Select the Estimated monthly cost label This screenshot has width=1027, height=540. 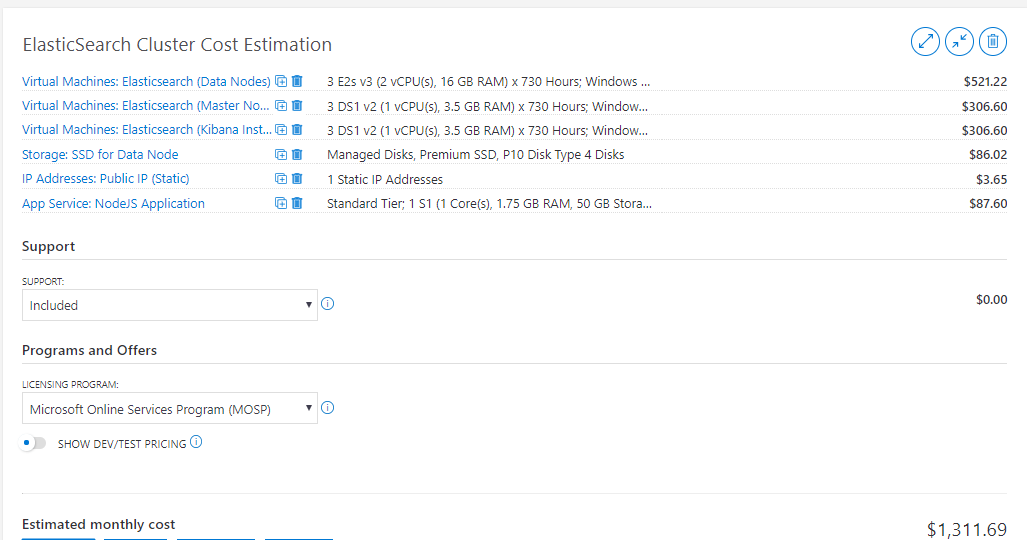98,524
